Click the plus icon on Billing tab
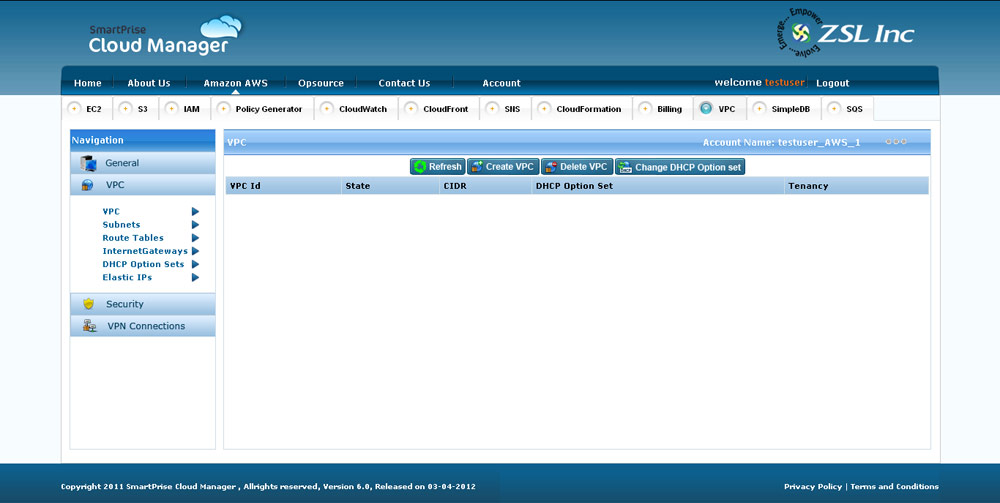 (645, 108)
